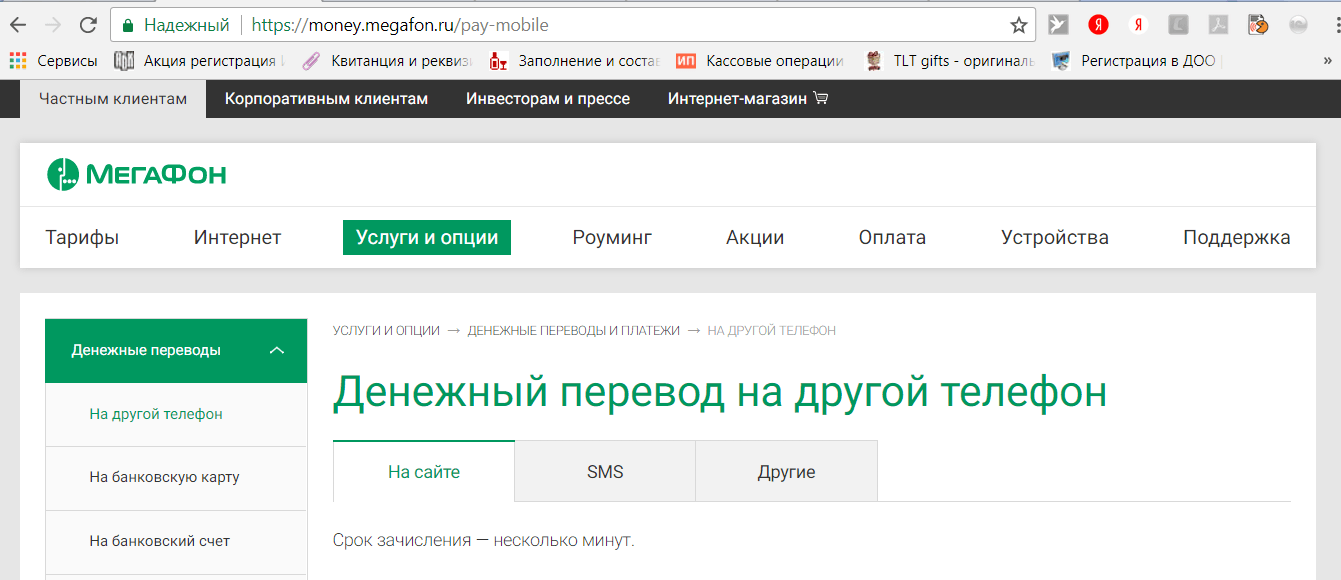This screenshot has height=580, width=1341.
Task: Click the Надежный security label
Action: [187, 25]
